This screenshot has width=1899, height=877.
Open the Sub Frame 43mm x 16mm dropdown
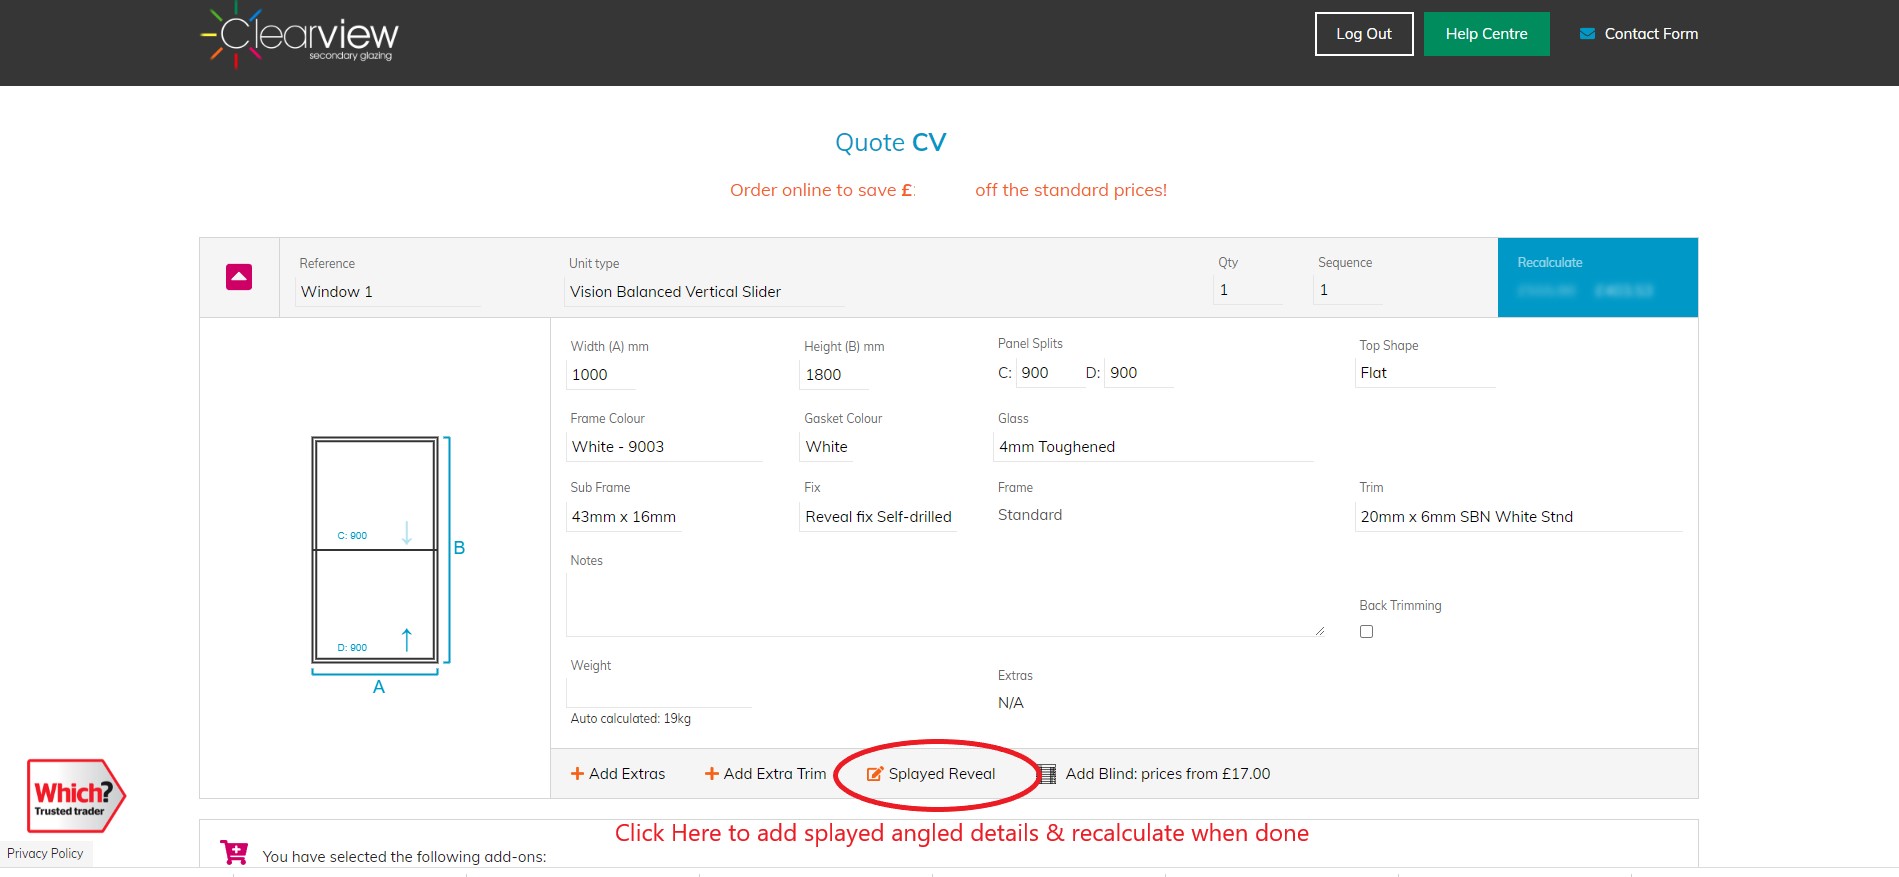(x=625, y=517)
